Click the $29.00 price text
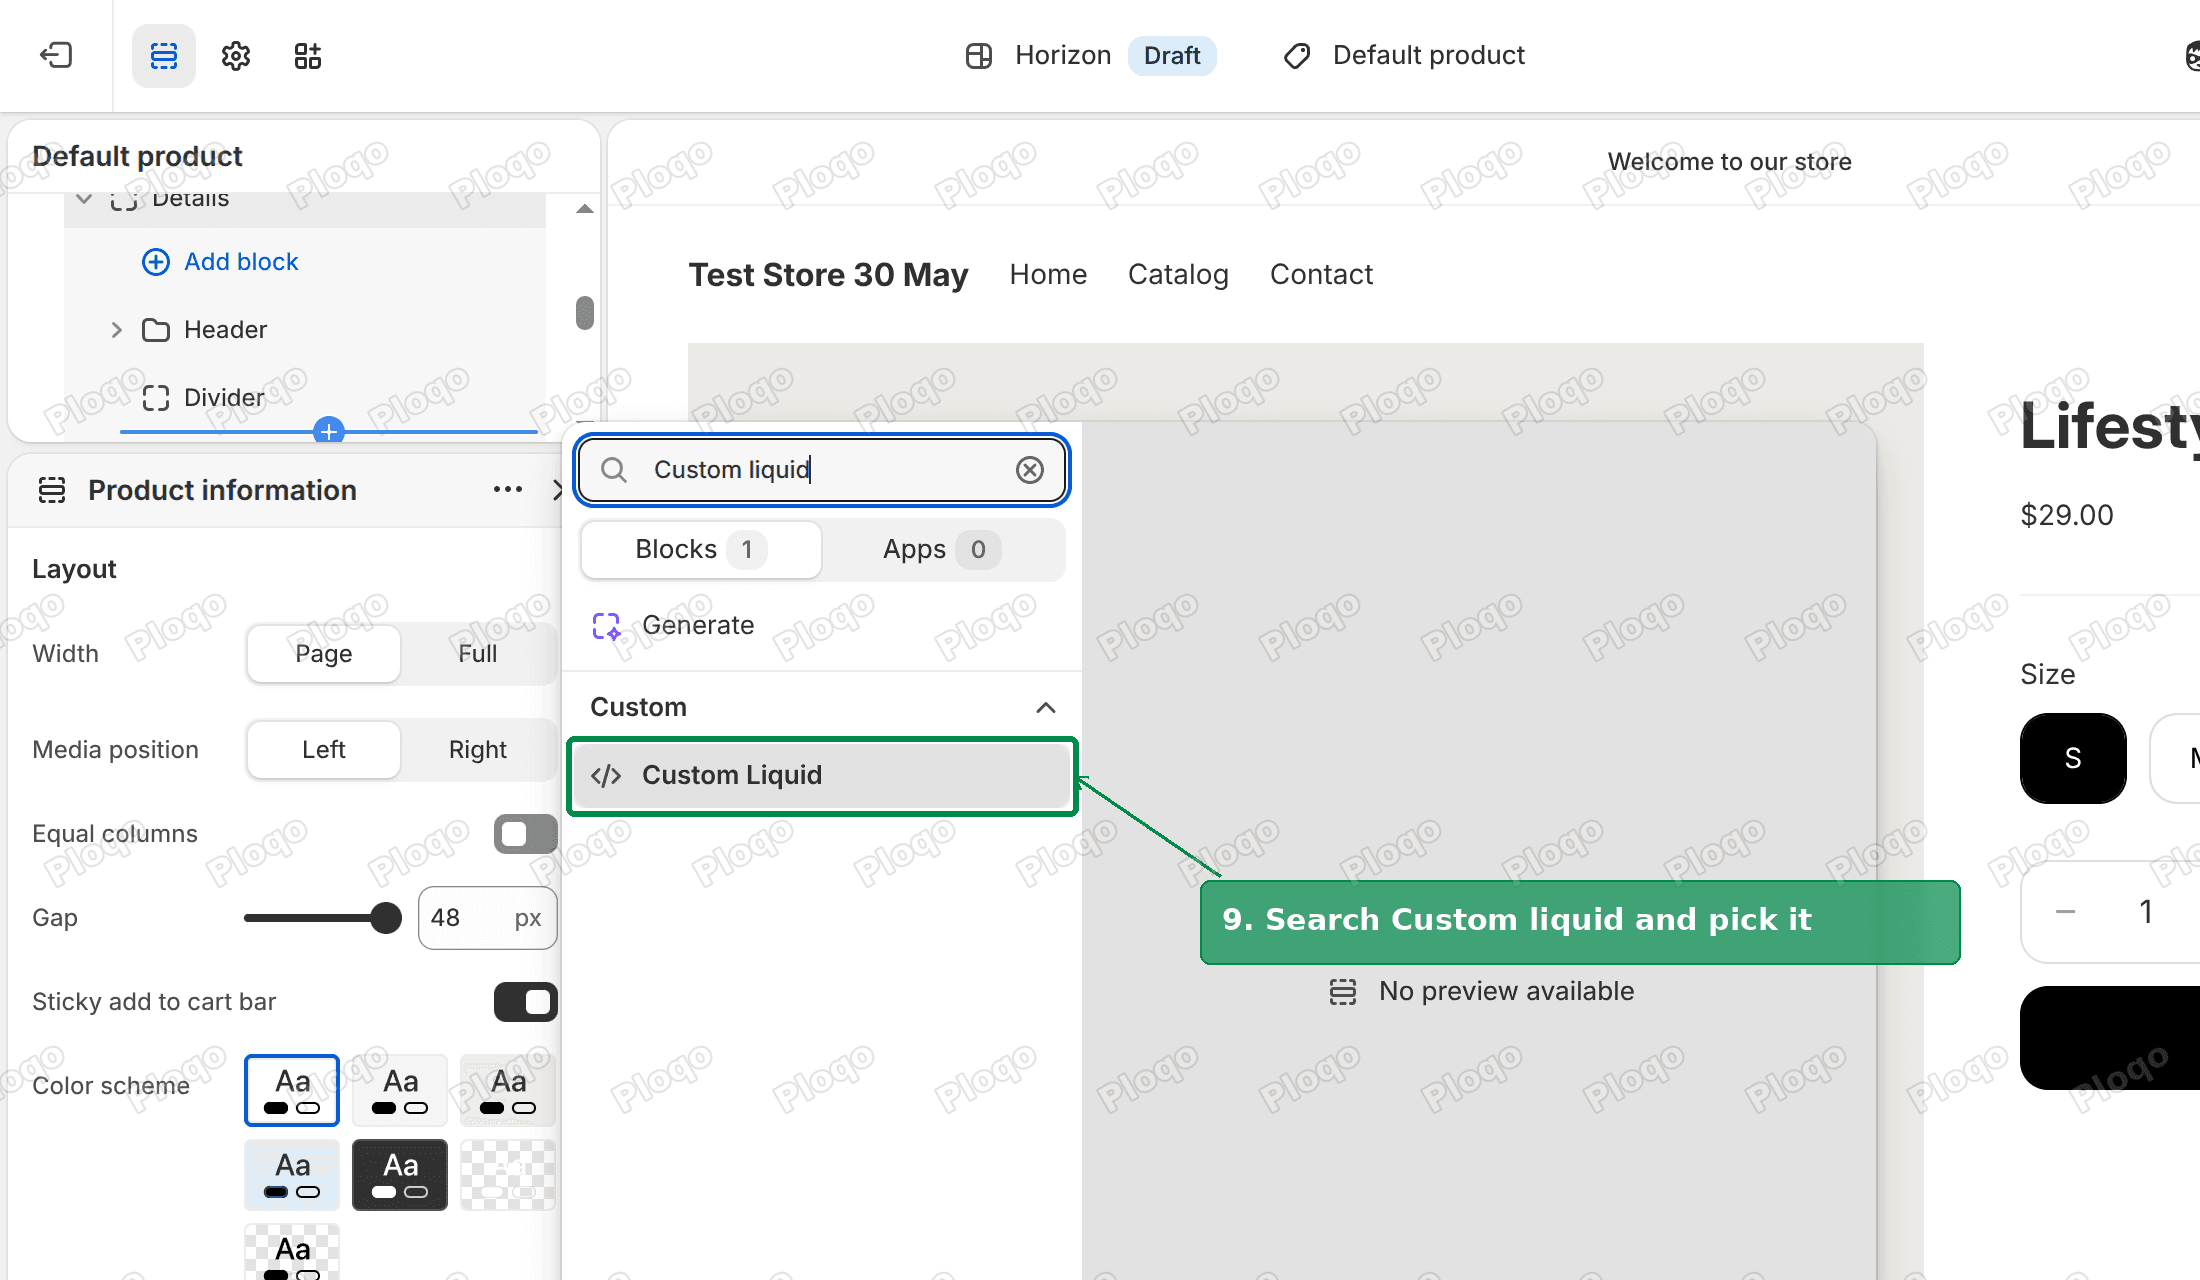 coord(2067,516)
